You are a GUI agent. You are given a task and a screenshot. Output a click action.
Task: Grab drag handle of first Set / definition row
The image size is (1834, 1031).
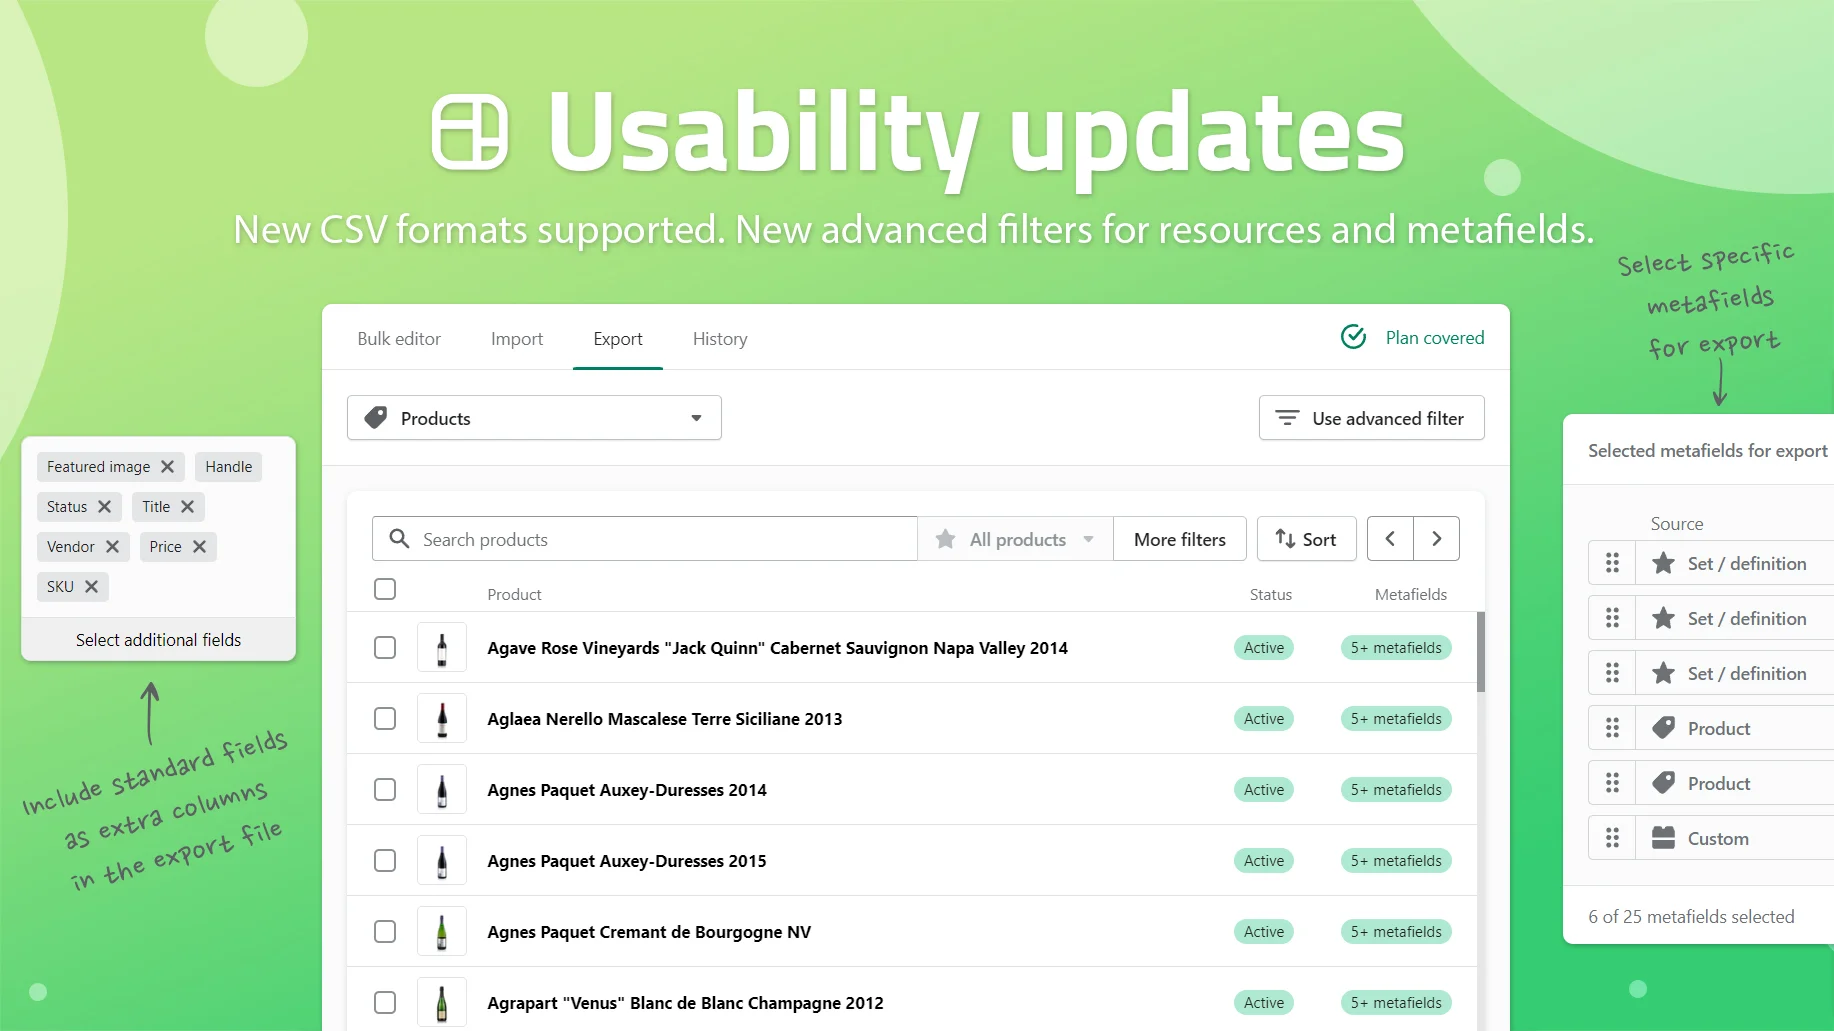(1612, 563)
